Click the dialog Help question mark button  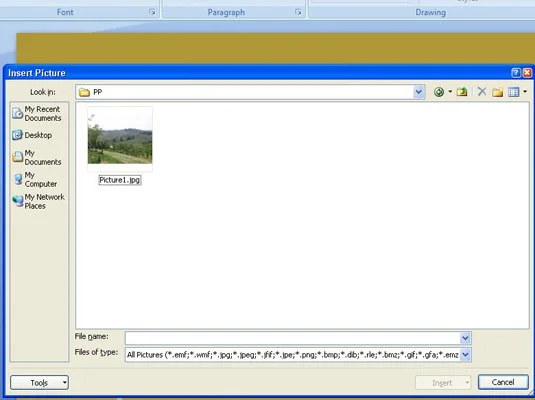coord(516,73)
